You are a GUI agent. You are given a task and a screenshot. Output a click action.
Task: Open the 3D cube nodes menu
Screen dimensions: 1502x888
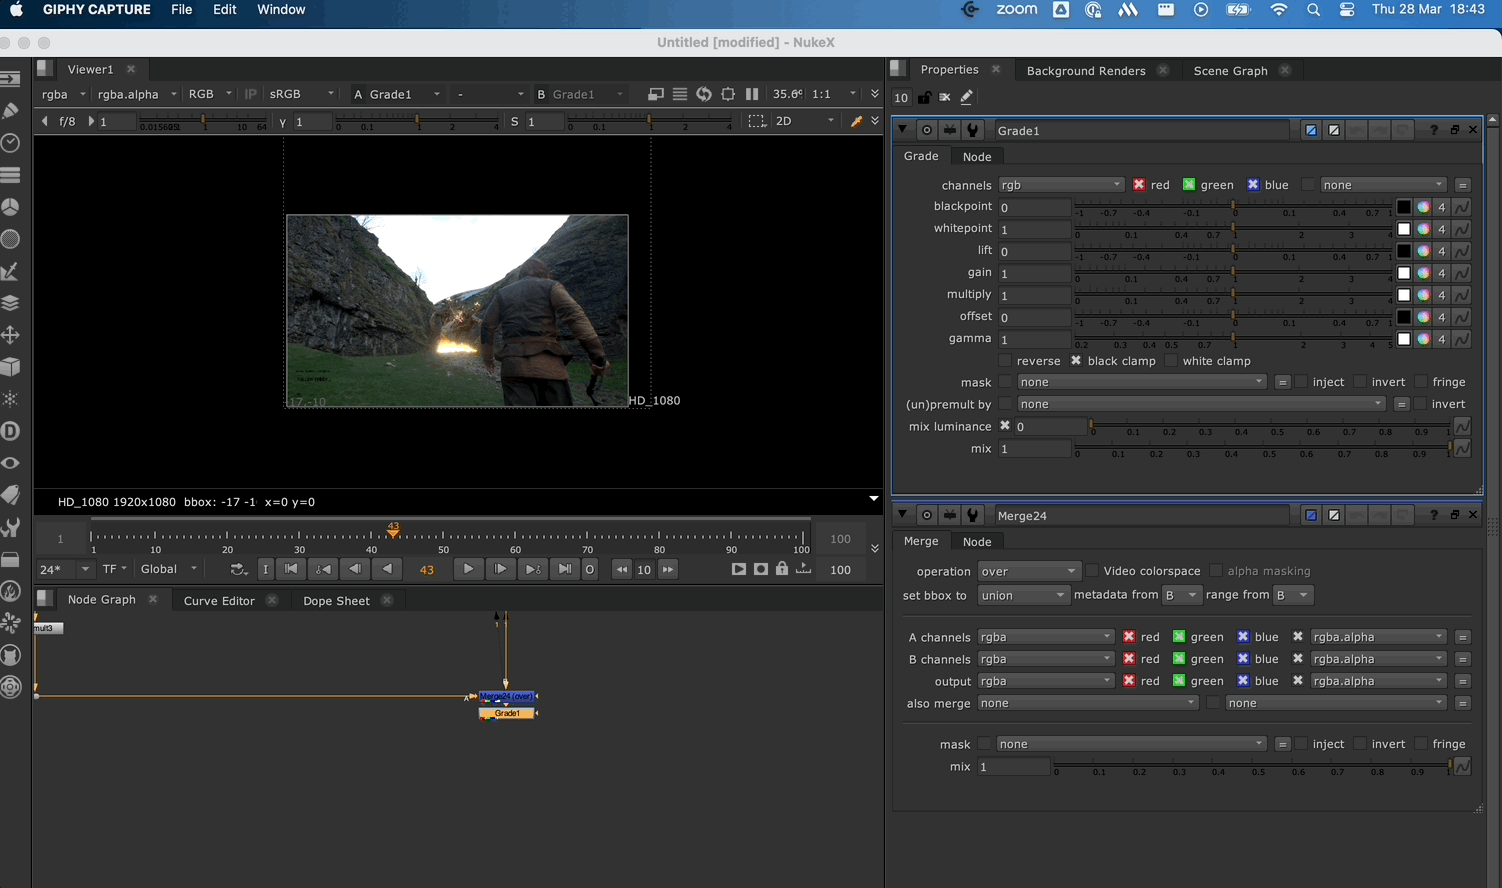(11, 367)
